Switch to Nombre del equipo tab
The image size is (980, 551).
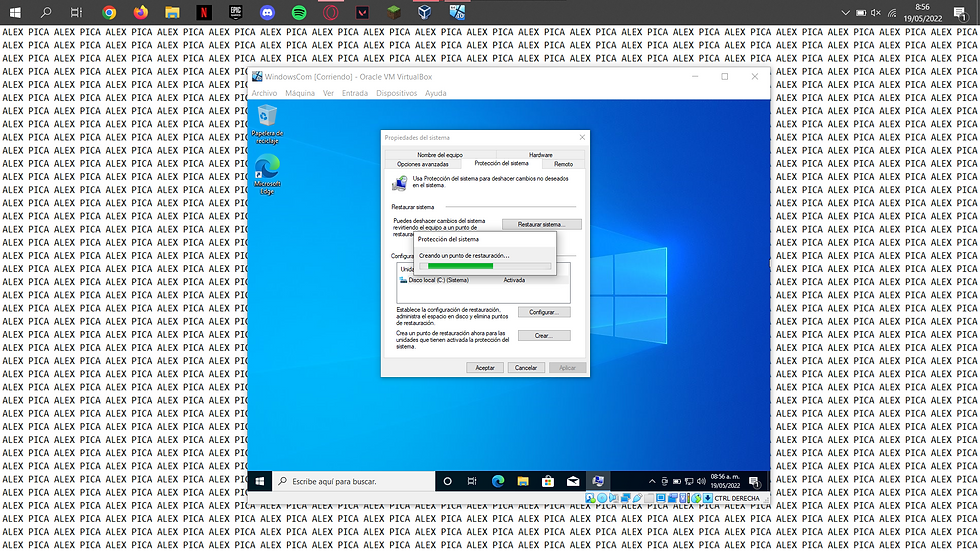point(440,154)
